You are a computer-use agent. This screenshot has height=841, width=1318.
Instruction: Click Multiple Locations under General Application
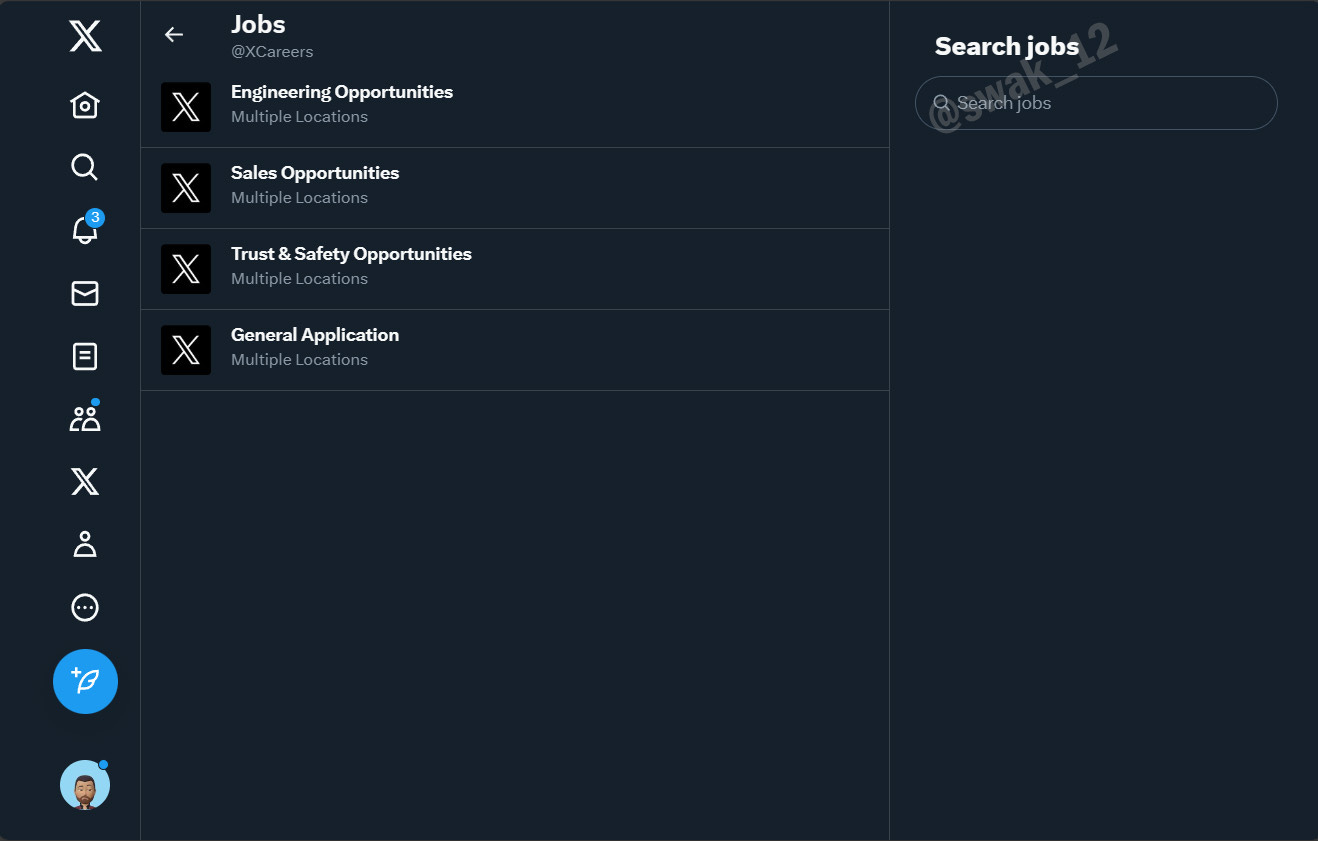[x=299, y=359]
